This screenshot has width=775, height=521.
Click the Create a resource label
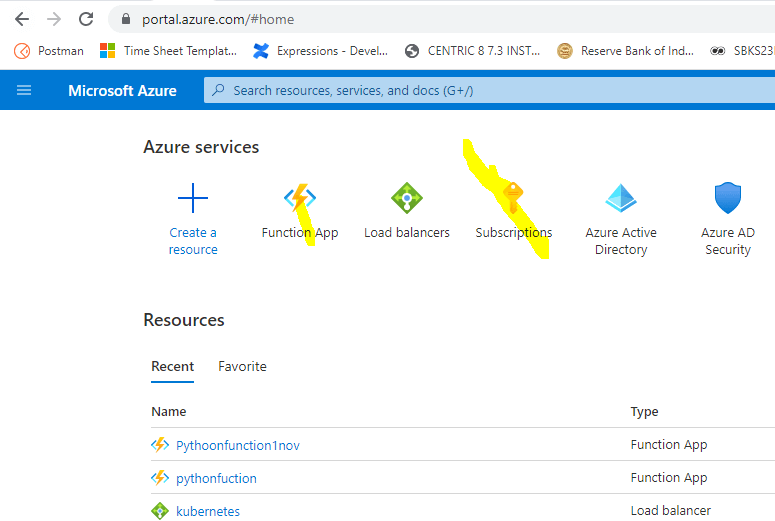(193, 241)
